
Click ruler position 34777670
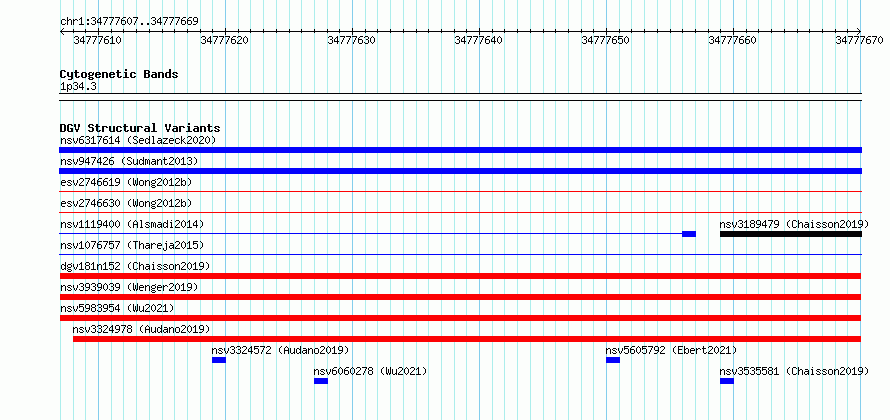pyautogui.click(x=859, y=40)
